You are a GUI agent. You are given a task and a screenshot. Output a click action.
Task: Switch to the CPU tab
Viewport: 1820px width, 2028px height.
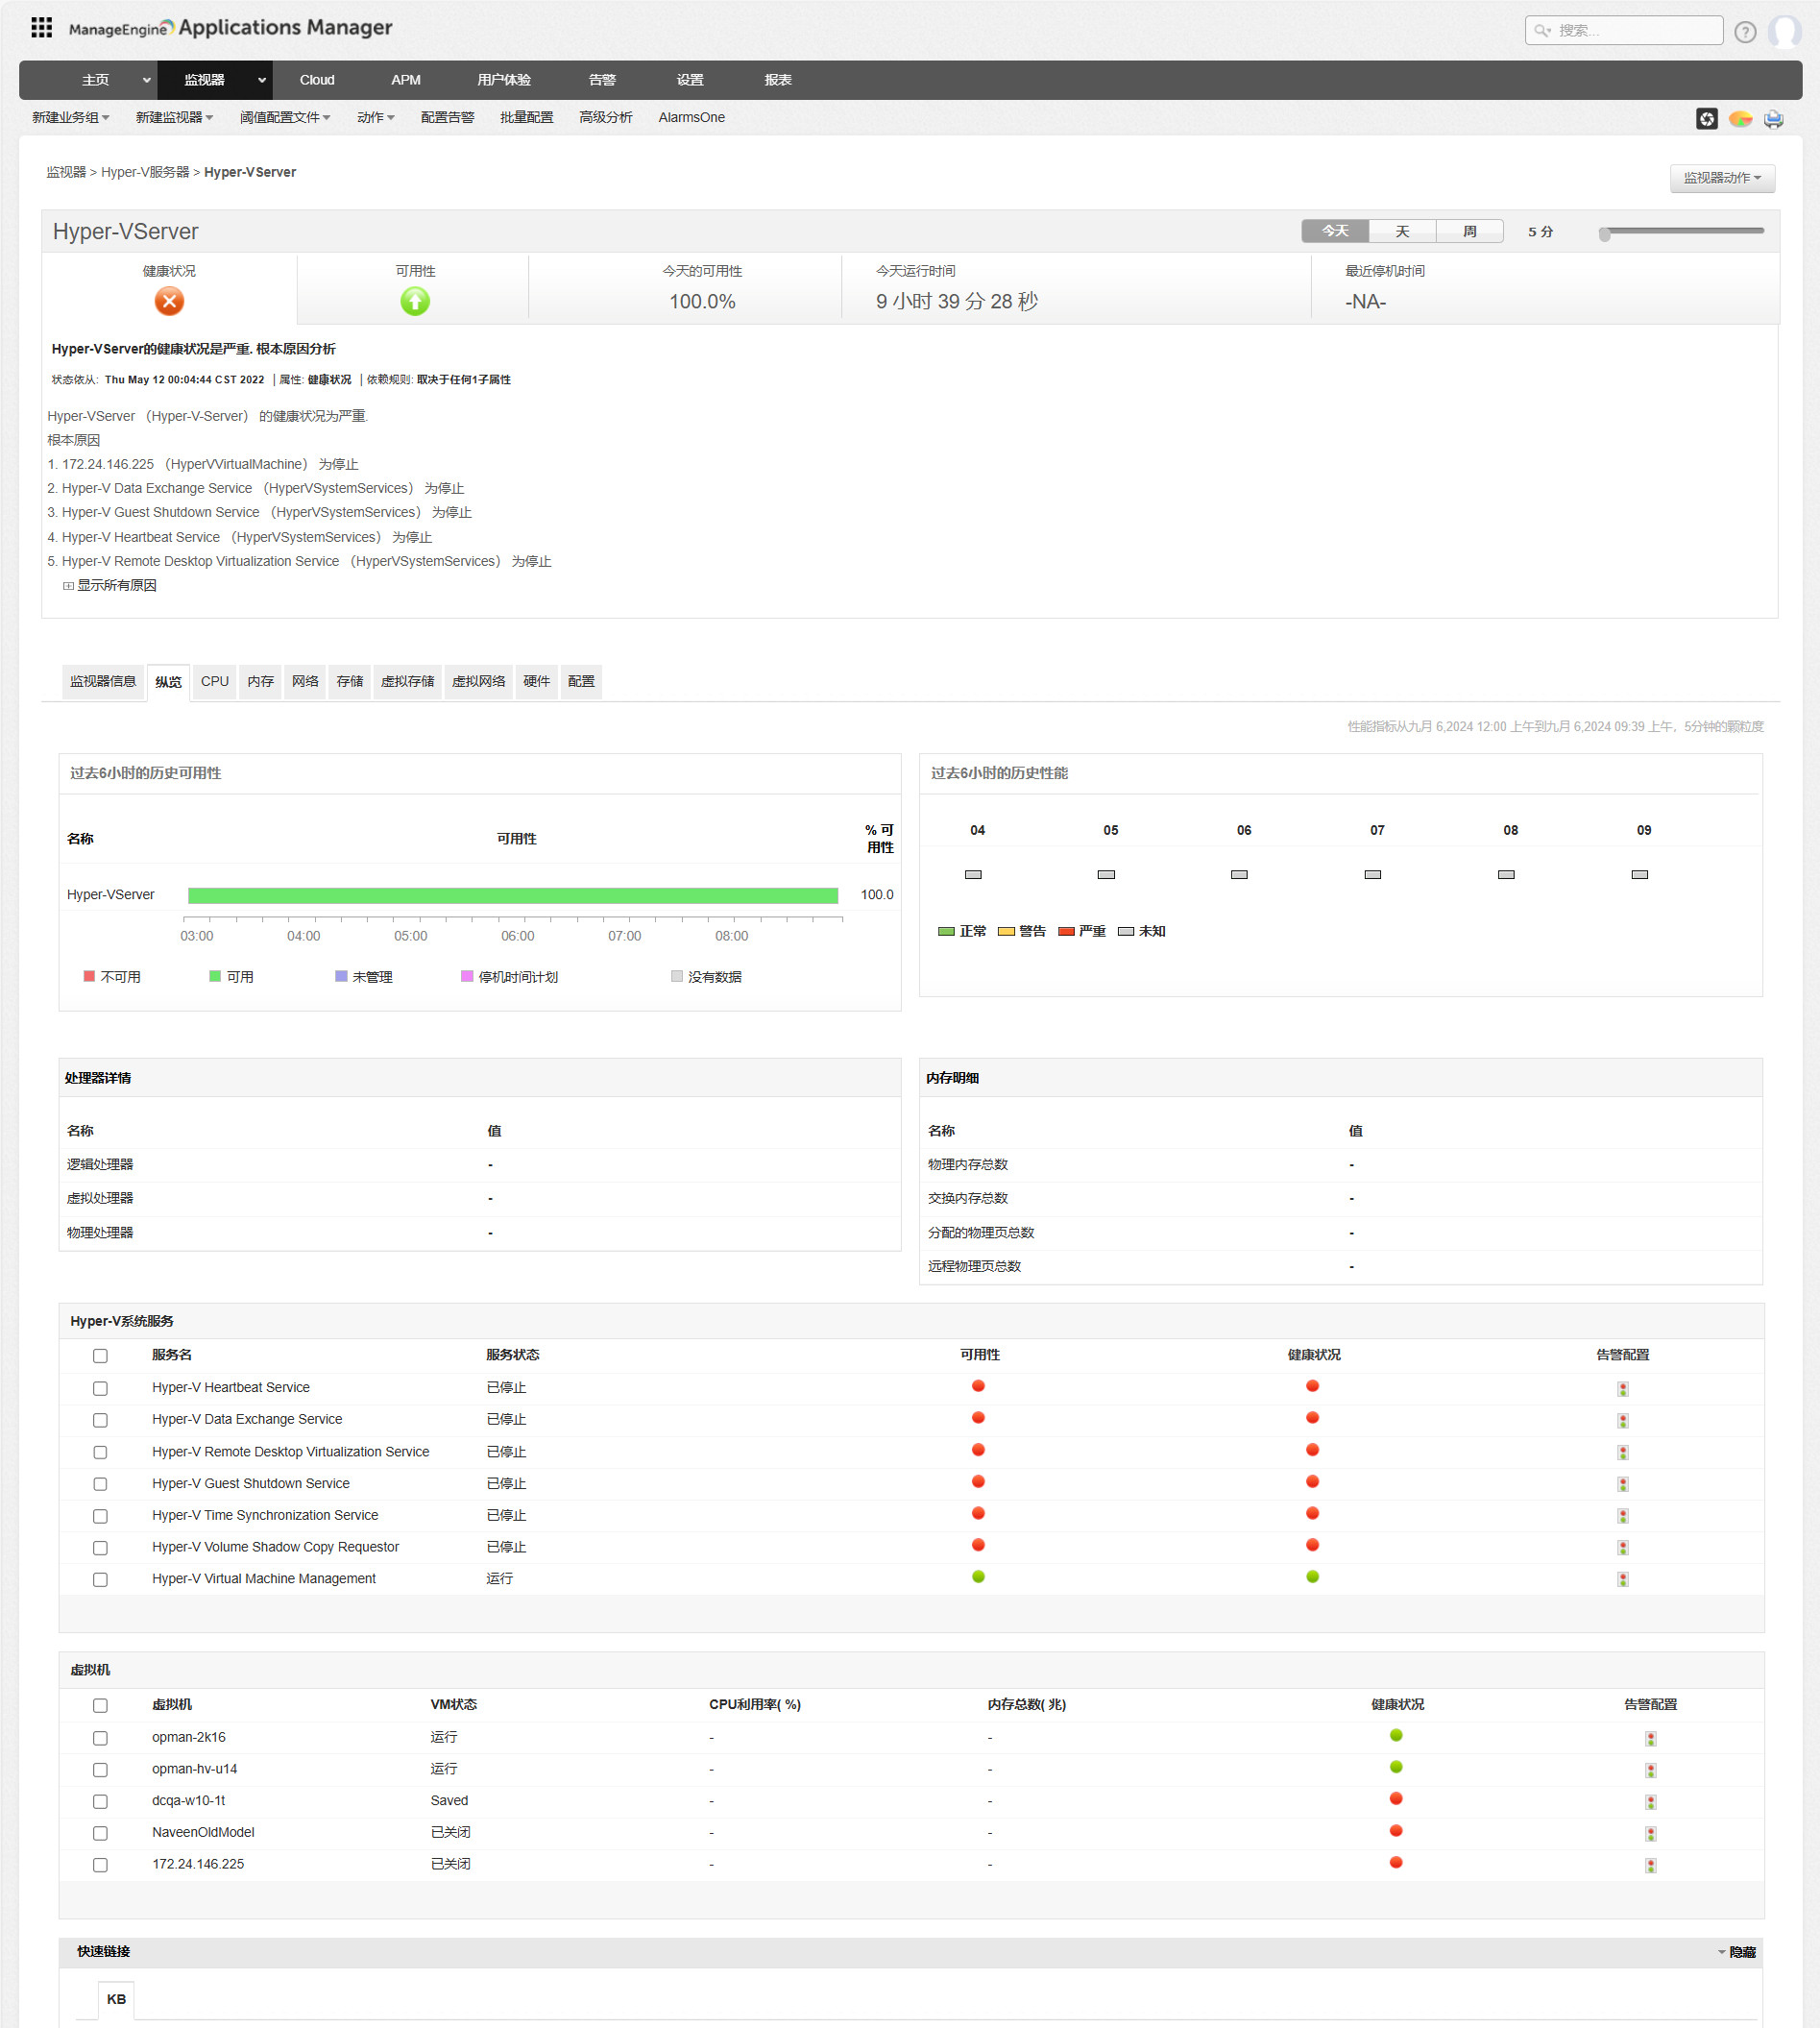point(215,682)
